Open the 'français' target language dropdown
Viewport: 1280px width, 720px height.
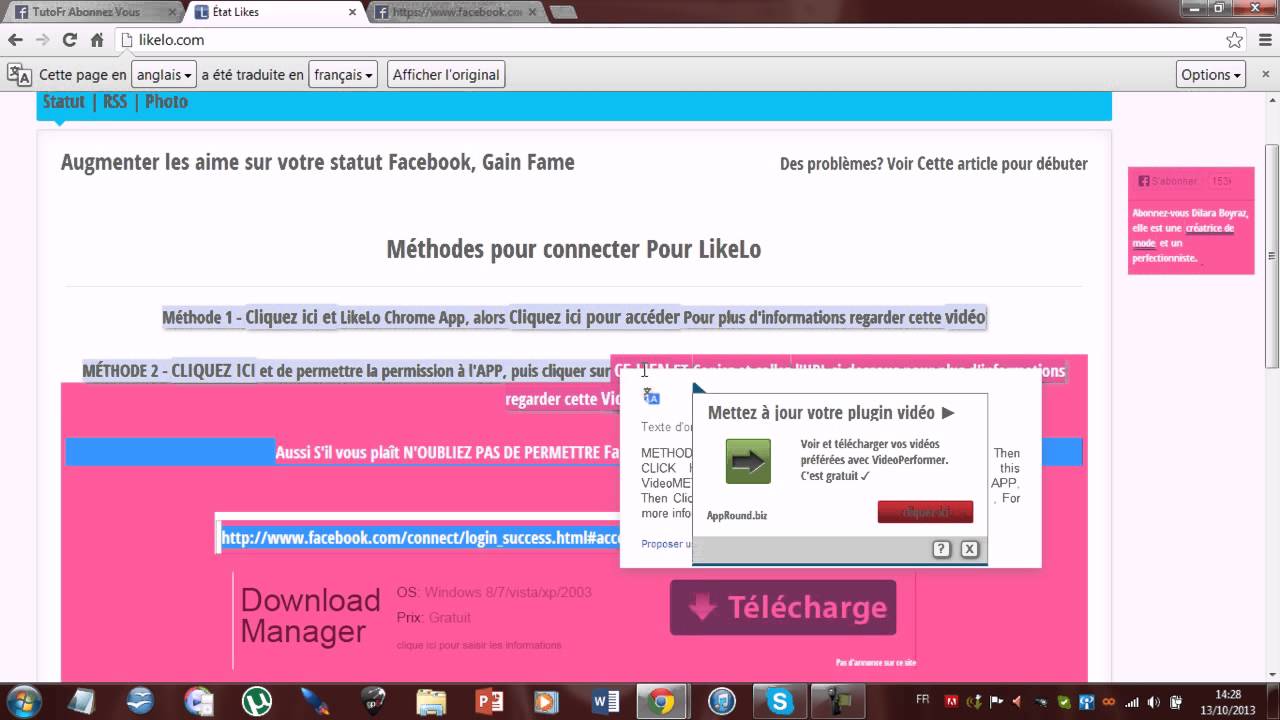pos(343,74)
